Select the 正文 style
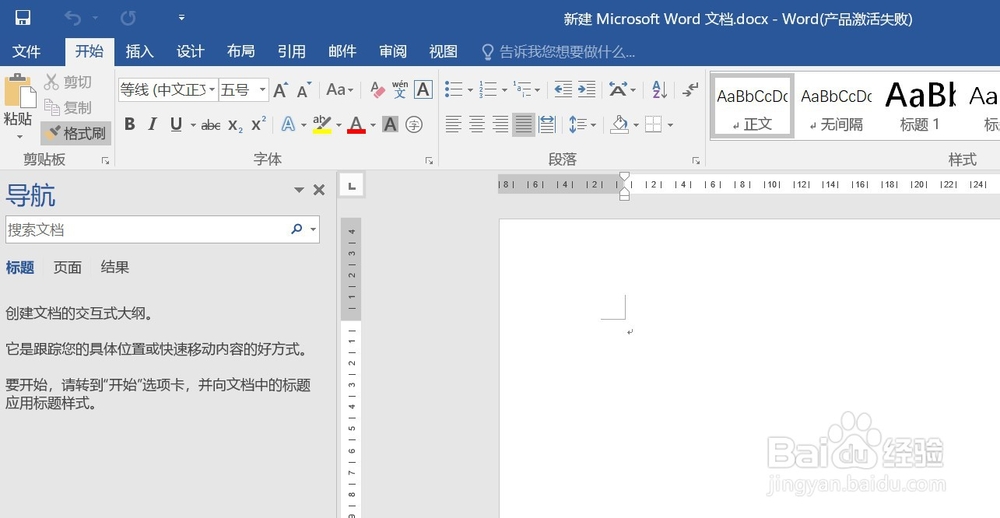This screenshot has width=1000, height=518. coord(752,107)
